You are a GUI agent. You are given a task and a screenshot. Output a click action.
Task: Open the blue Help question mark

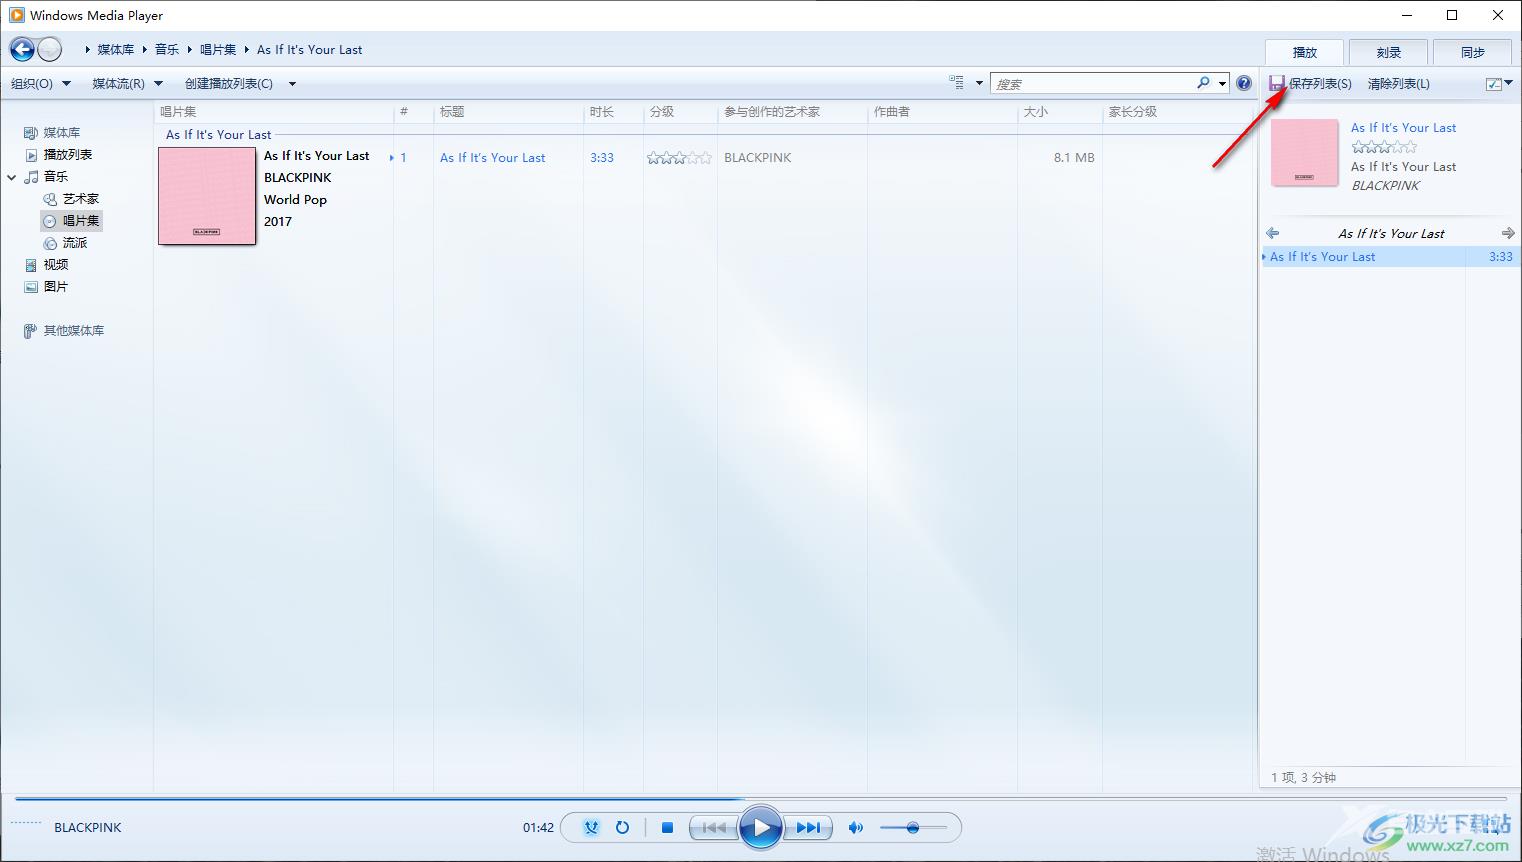tap(1244, 83)
